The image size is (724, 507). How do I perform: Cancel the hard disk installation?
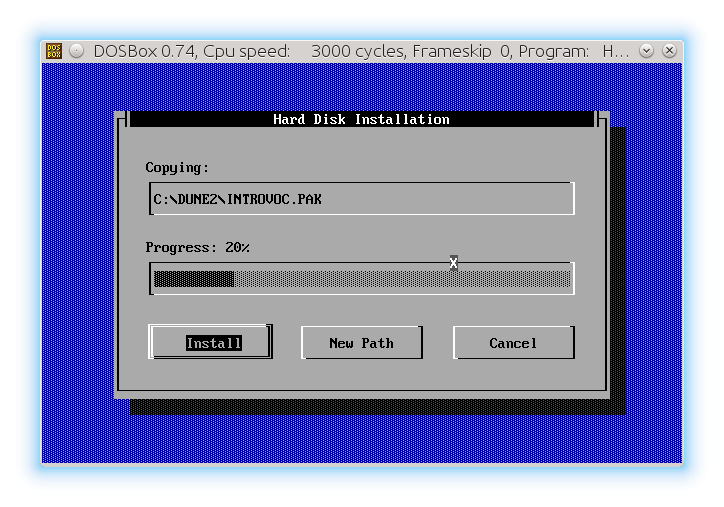point(513,343)
